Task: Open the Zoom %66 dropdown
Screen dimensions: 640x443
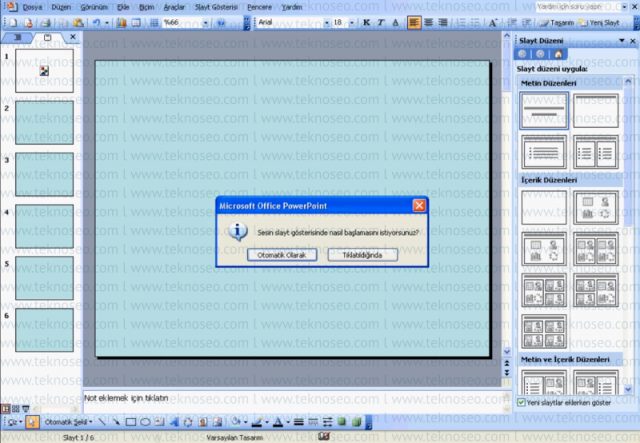Action: (205, 23)
